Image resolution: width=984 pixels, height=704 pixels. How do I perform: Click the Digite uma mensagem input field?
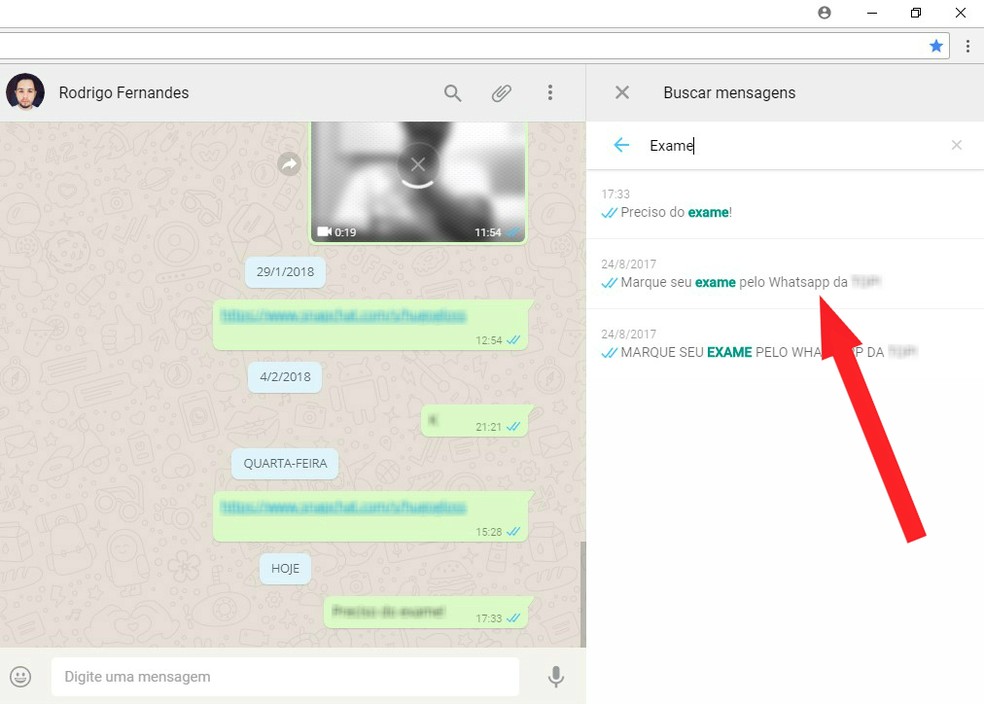[x=285, y=676]
